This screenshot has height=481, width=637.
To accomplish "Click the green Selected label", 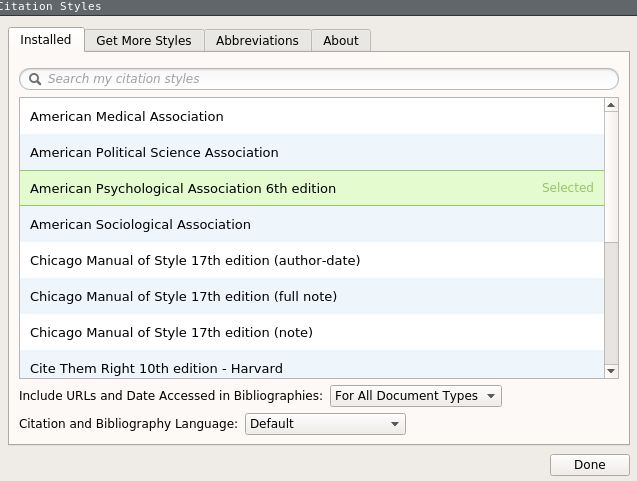I will 568,188.
